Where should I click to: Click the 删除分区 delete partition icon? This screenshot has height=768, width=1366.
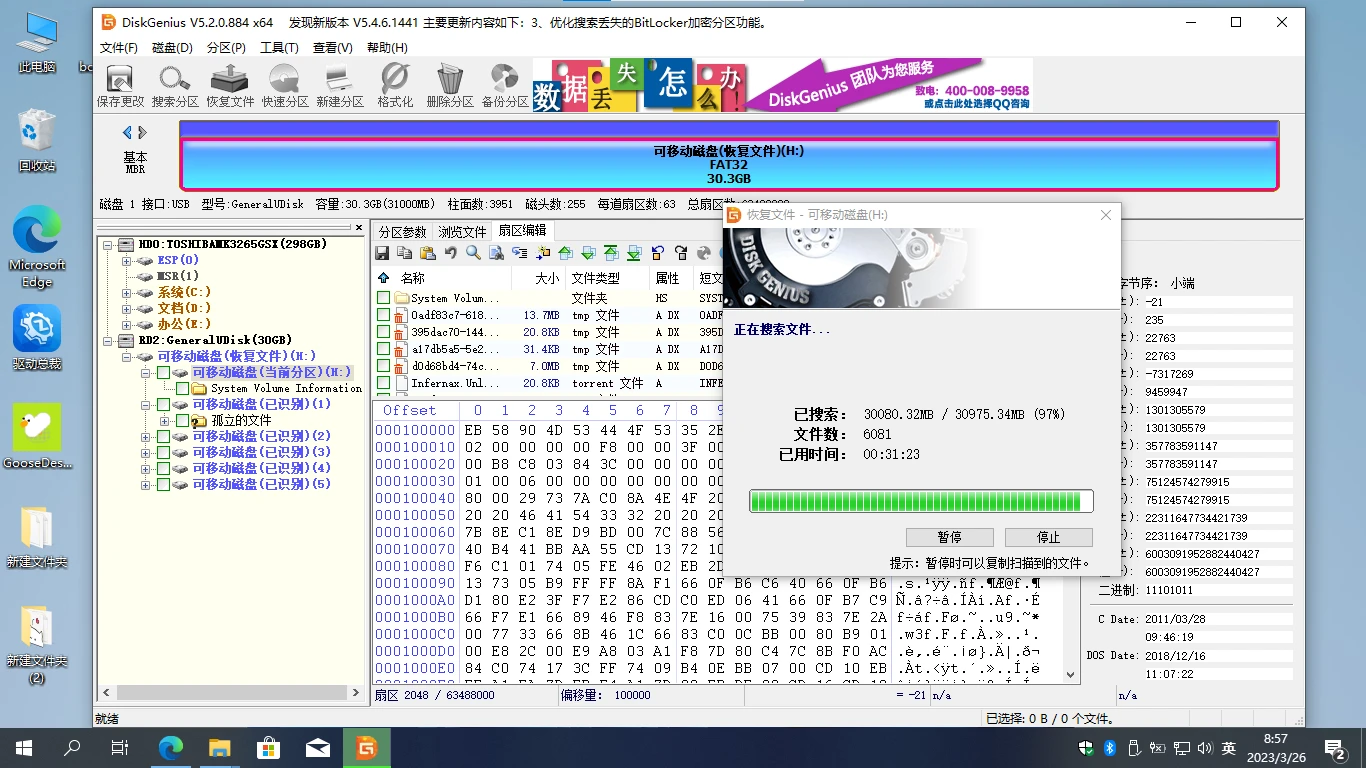click(450, 86)
